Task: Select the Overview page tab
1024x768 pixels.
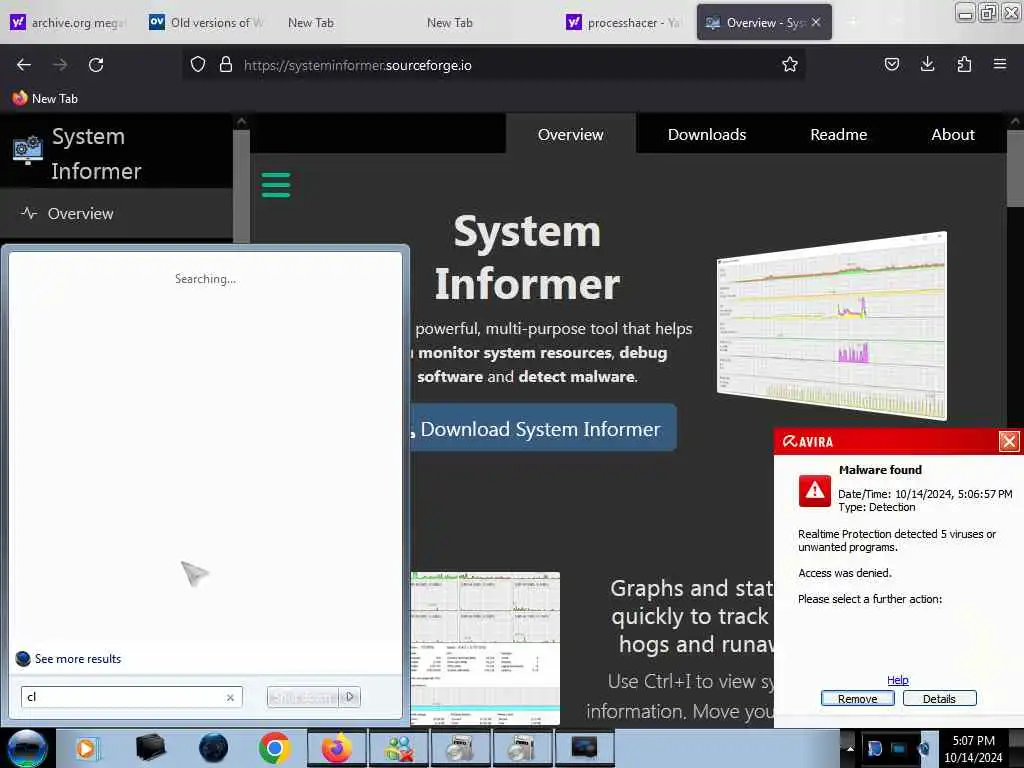Action: [x=571, y=135]
